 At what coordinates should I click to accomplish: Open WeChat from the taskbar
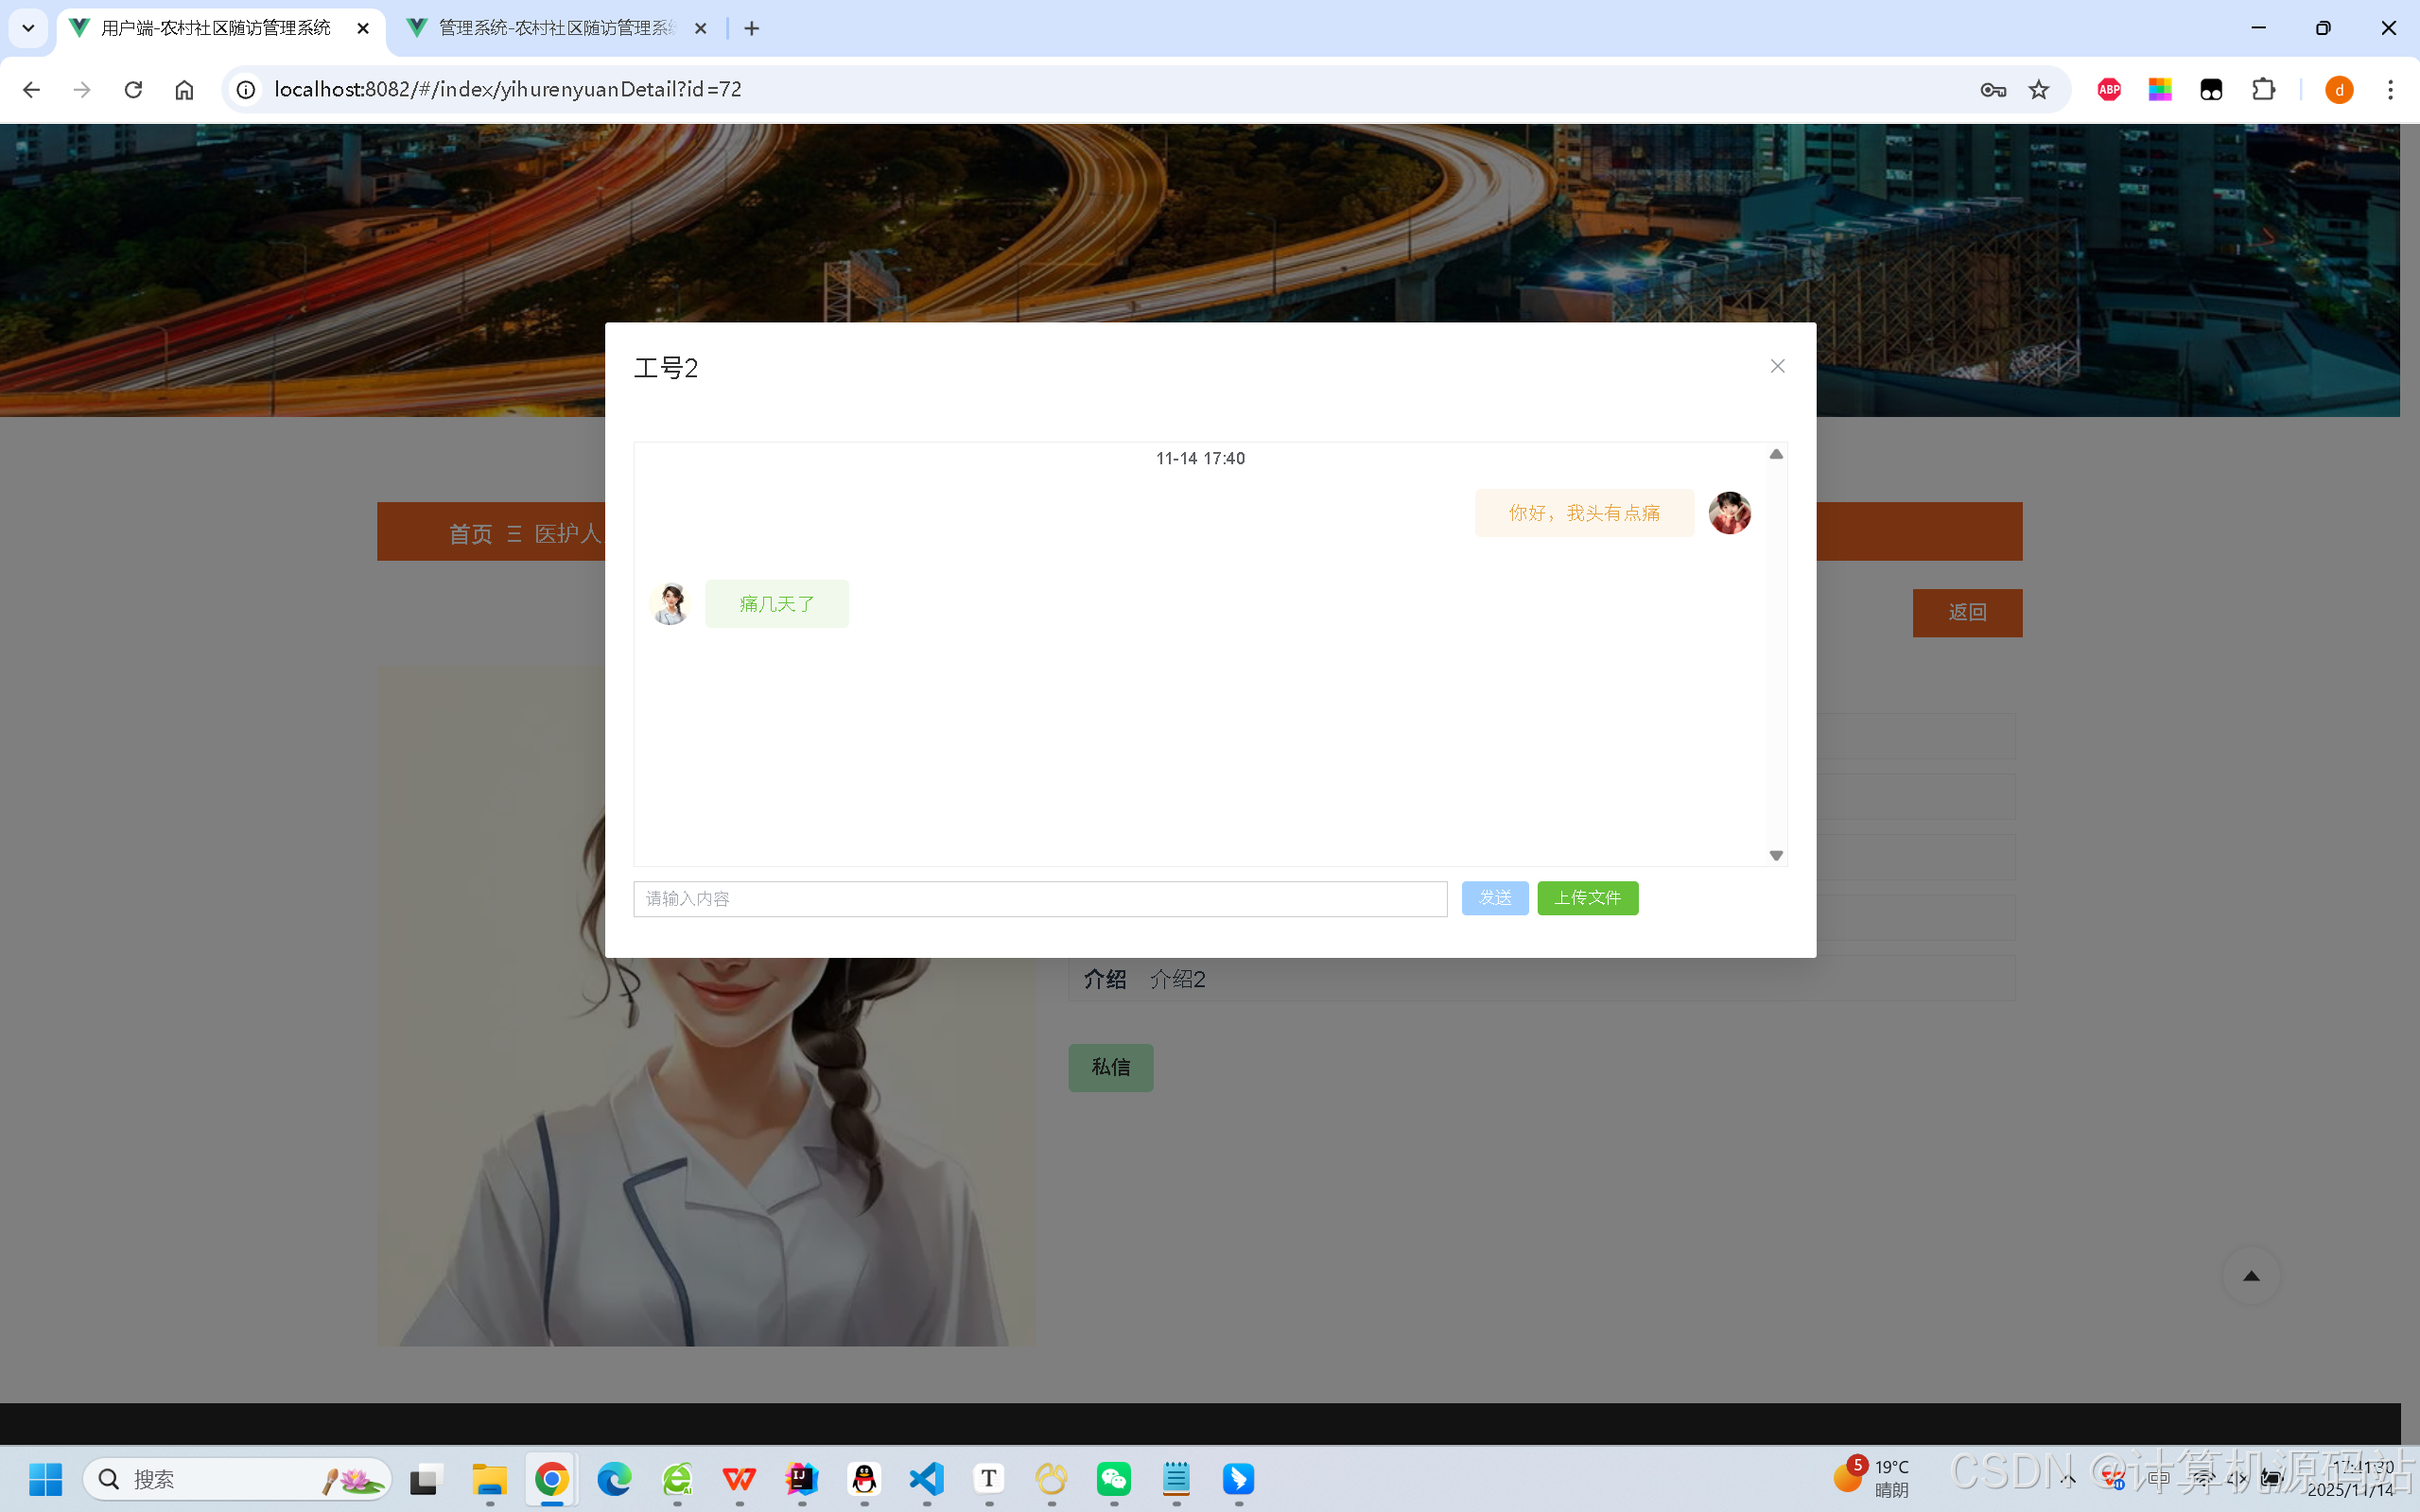(x=1114, y=1479)
